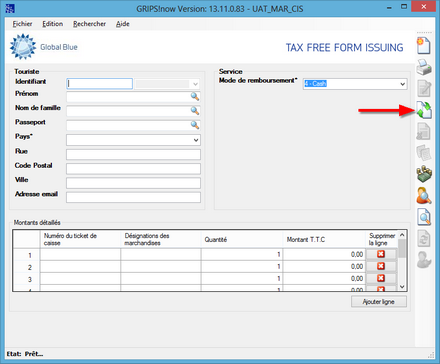
Task: Click row 1 Désignations des marchandises cell
Action: pos(161,254)
